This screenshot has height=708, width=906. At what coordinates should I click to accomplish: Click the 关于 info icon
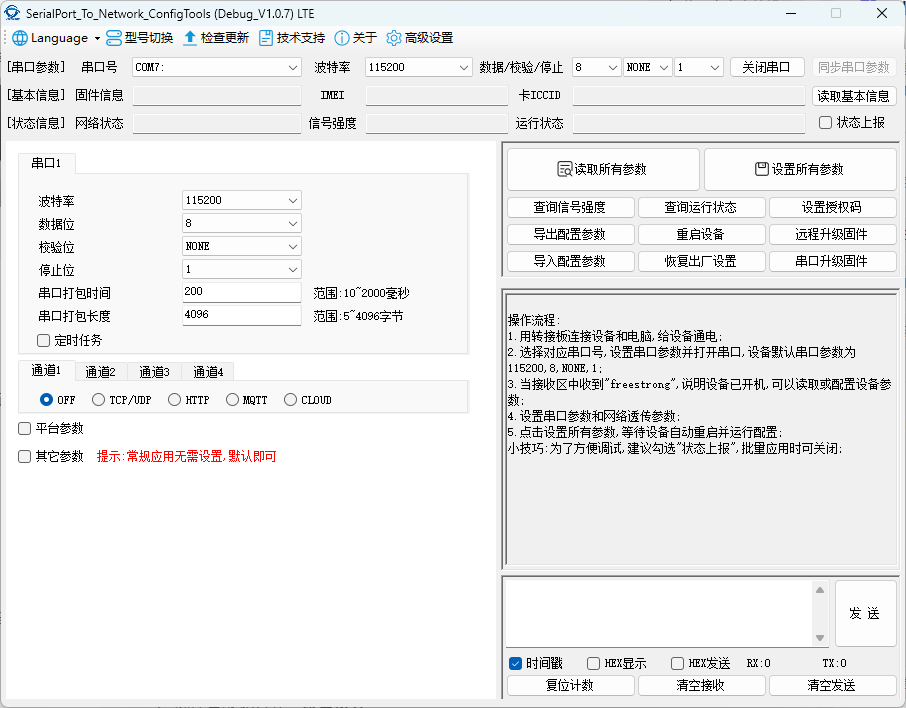click(x=342, y=38)
